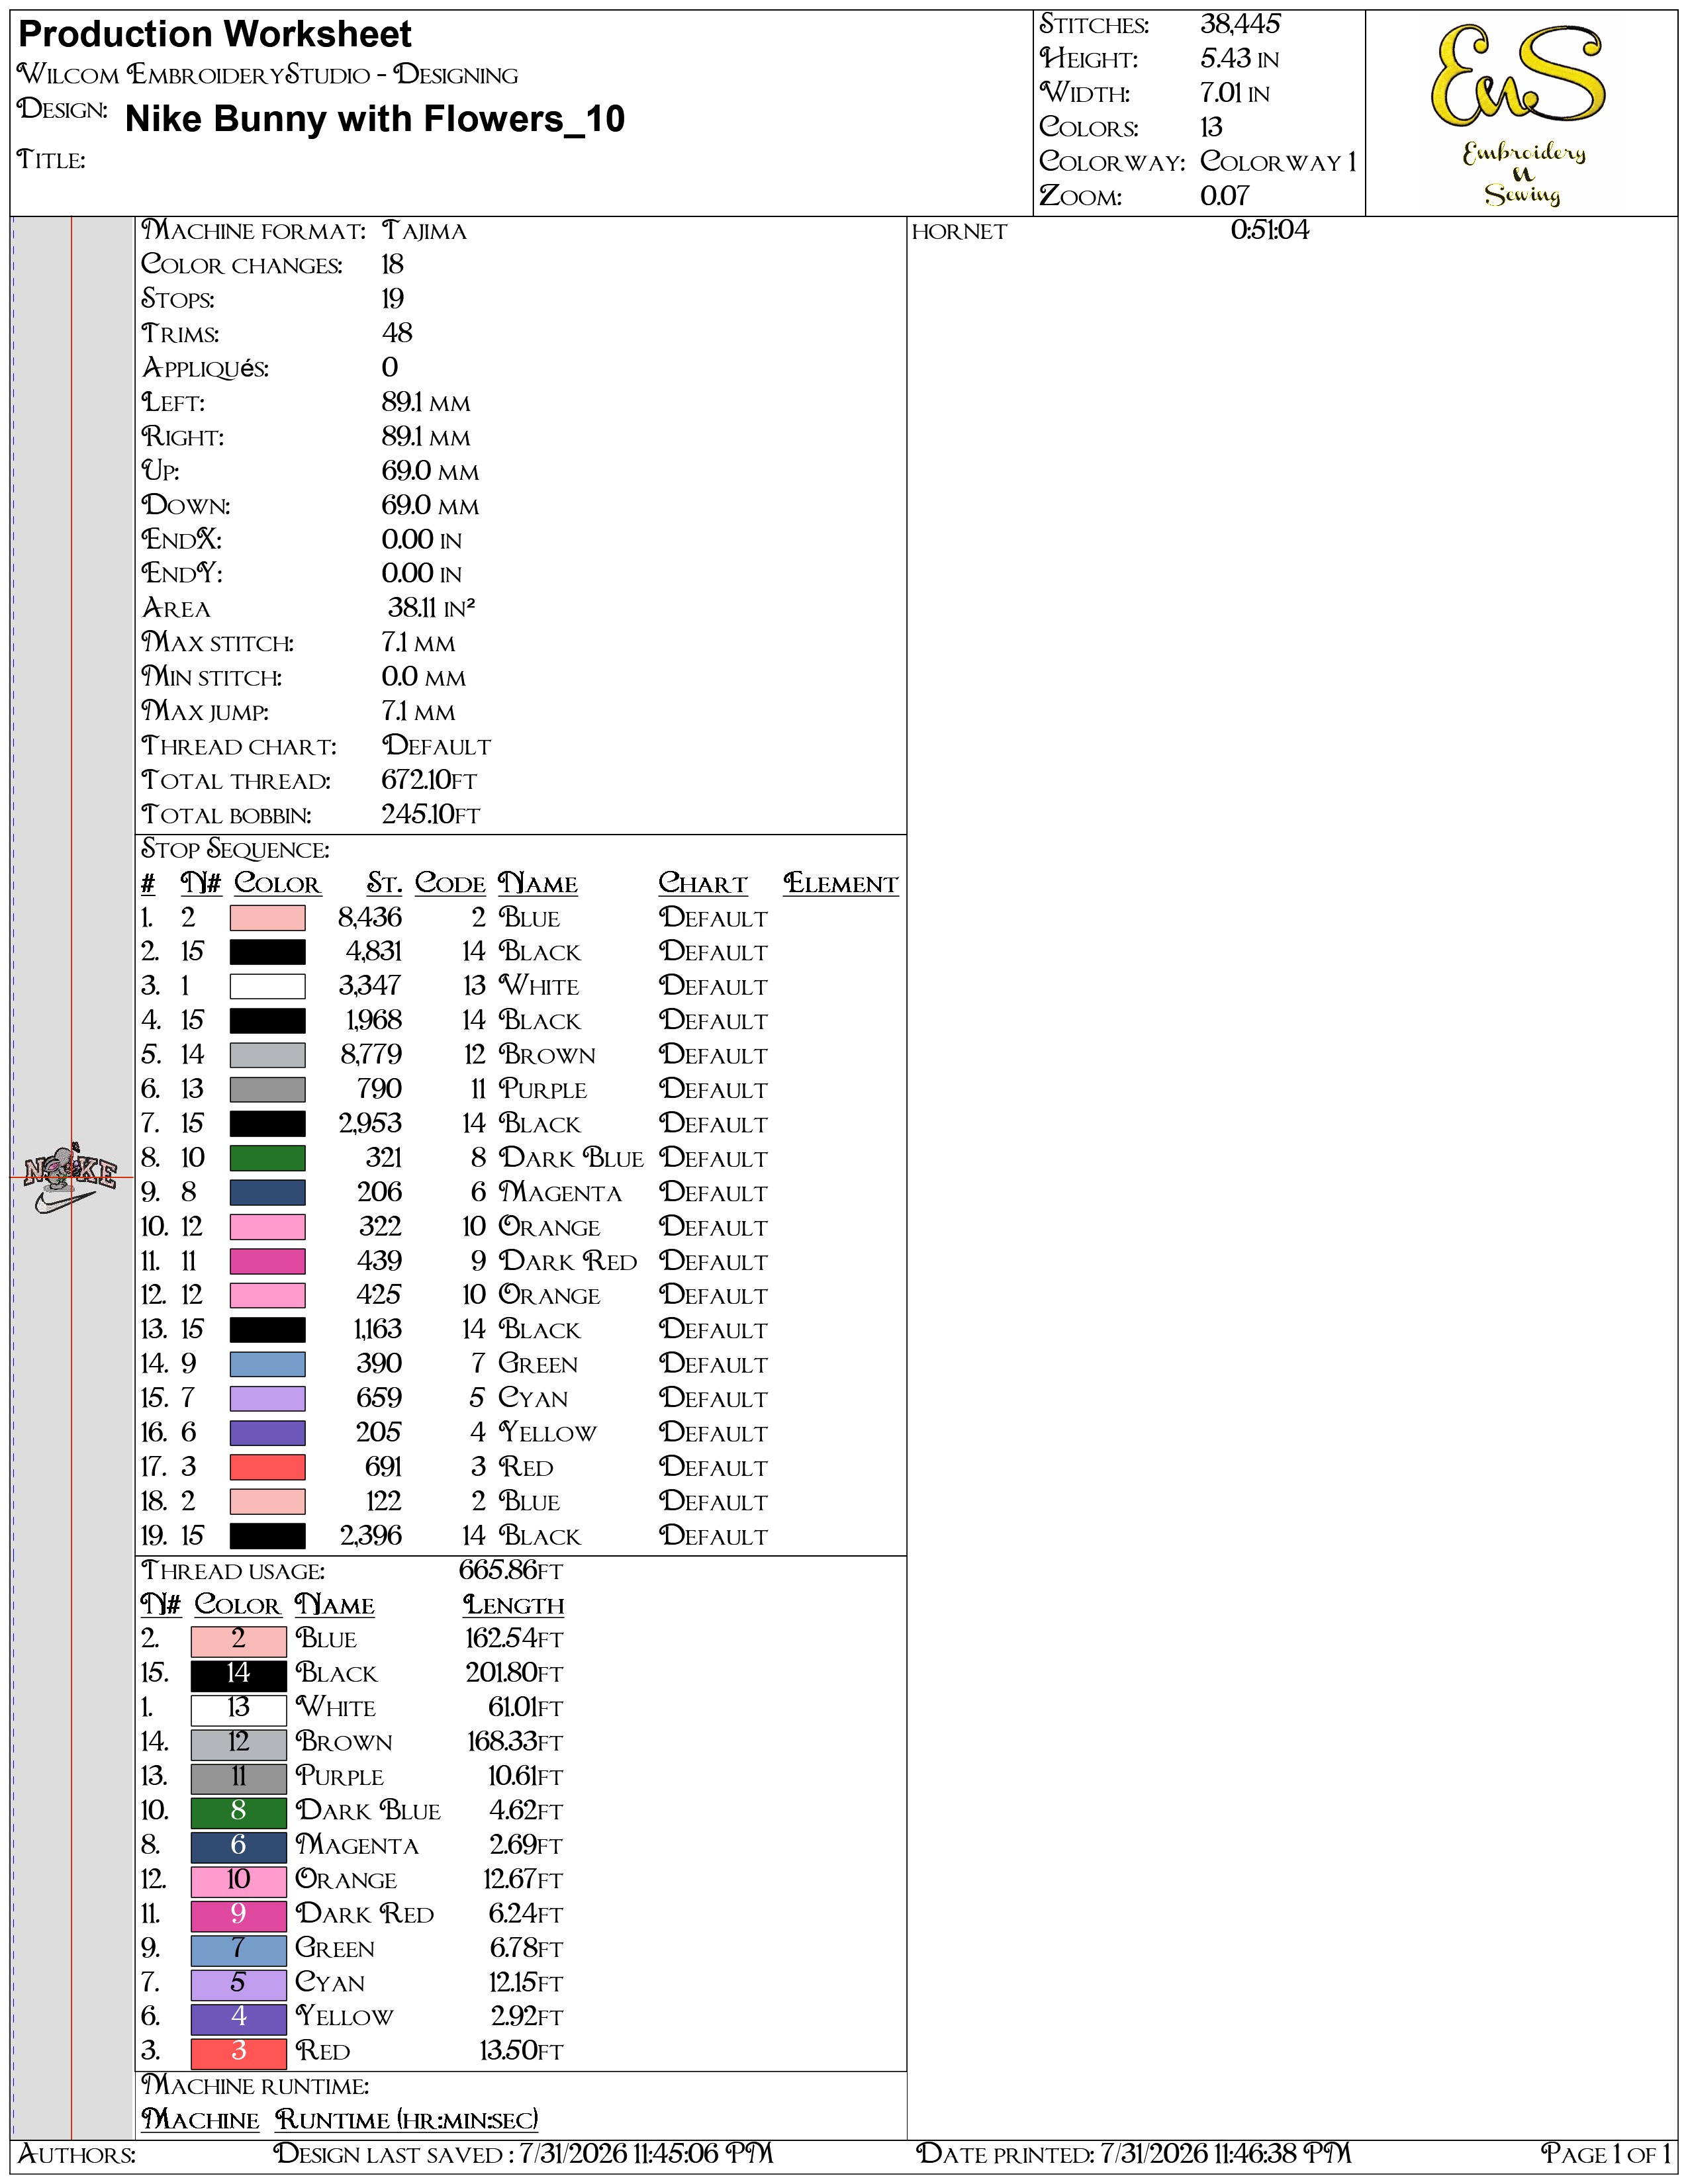Click the "Length" column header in thread usage
The width and height of the screenshot is (1688, 2184).
pyautogui.click(x=514, y=1605)
